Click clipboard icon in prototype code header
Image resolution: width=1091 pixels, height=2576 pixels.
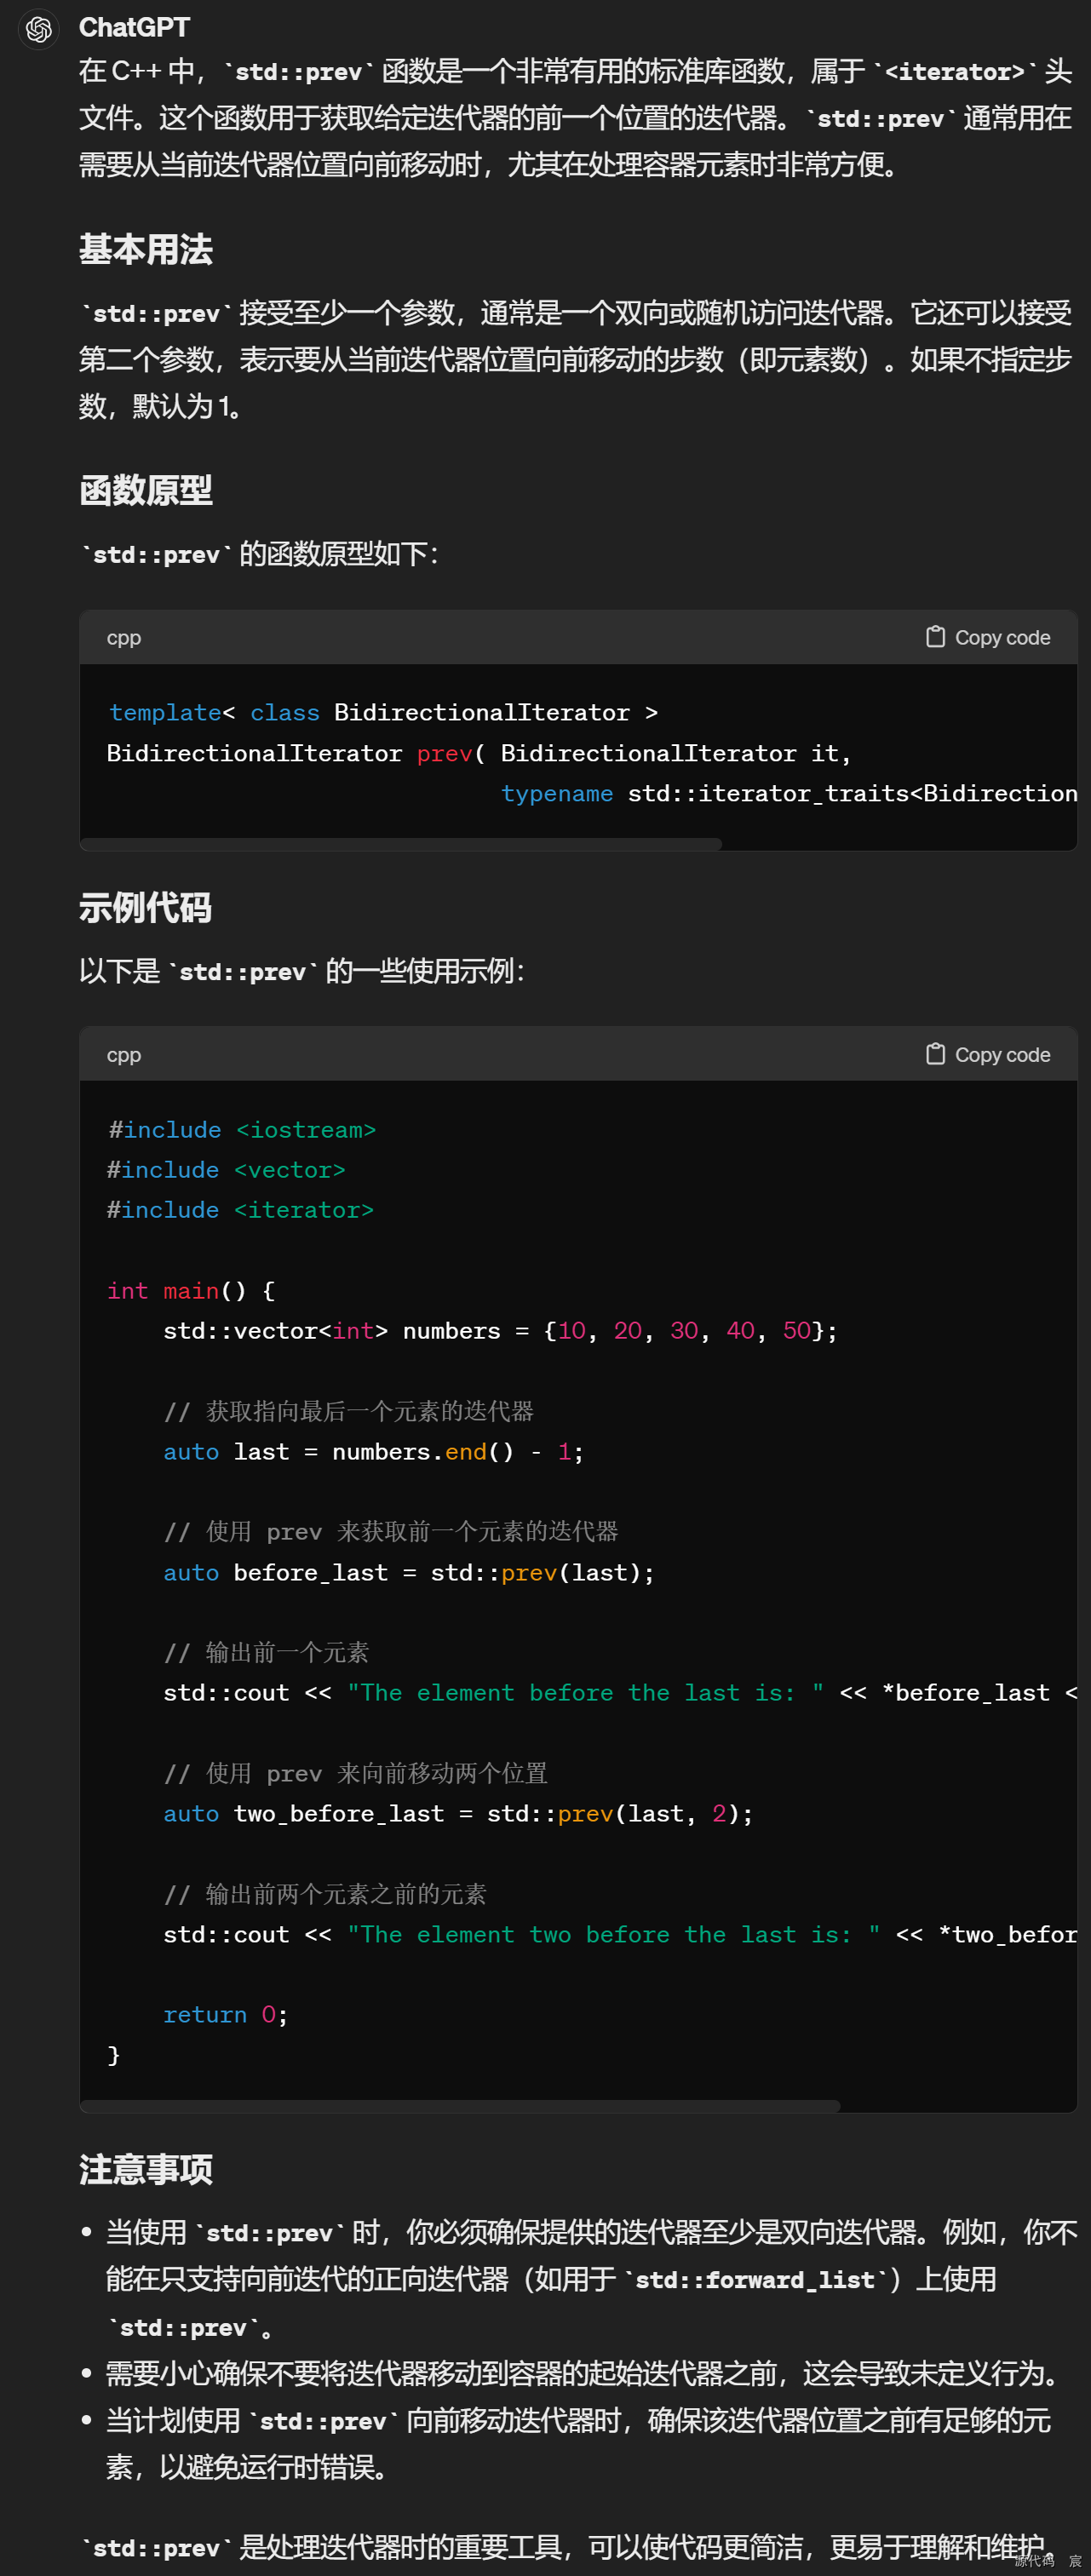tap(935, 637)
